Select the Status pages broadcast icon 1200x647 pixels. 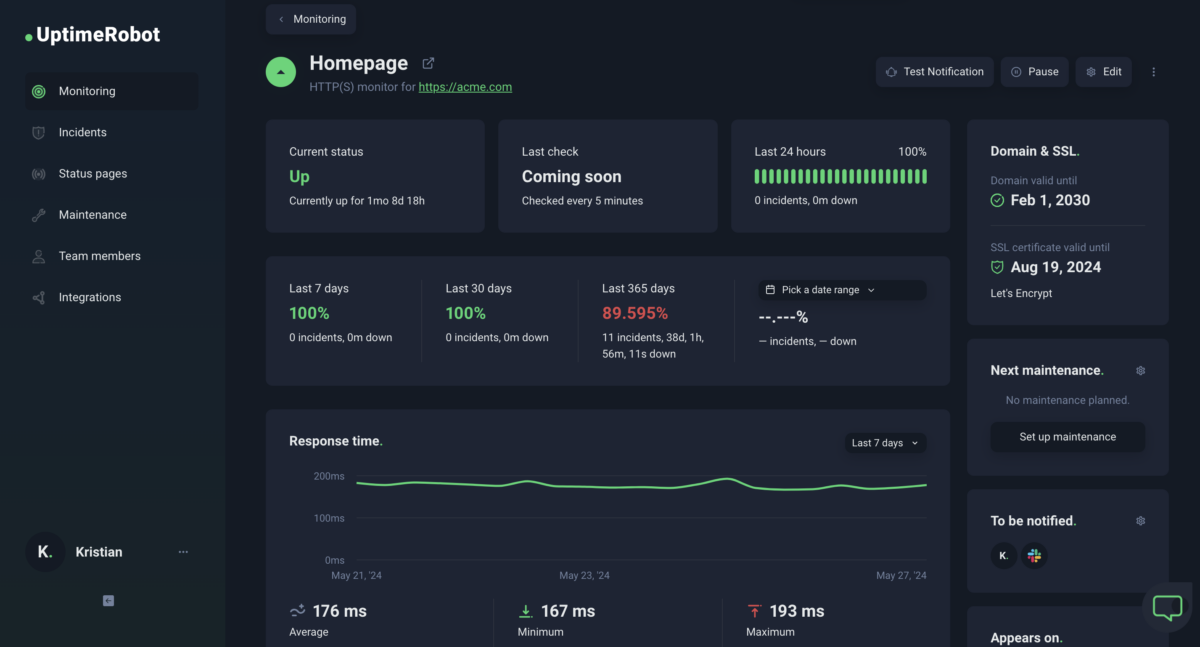[x=38, y=173]
